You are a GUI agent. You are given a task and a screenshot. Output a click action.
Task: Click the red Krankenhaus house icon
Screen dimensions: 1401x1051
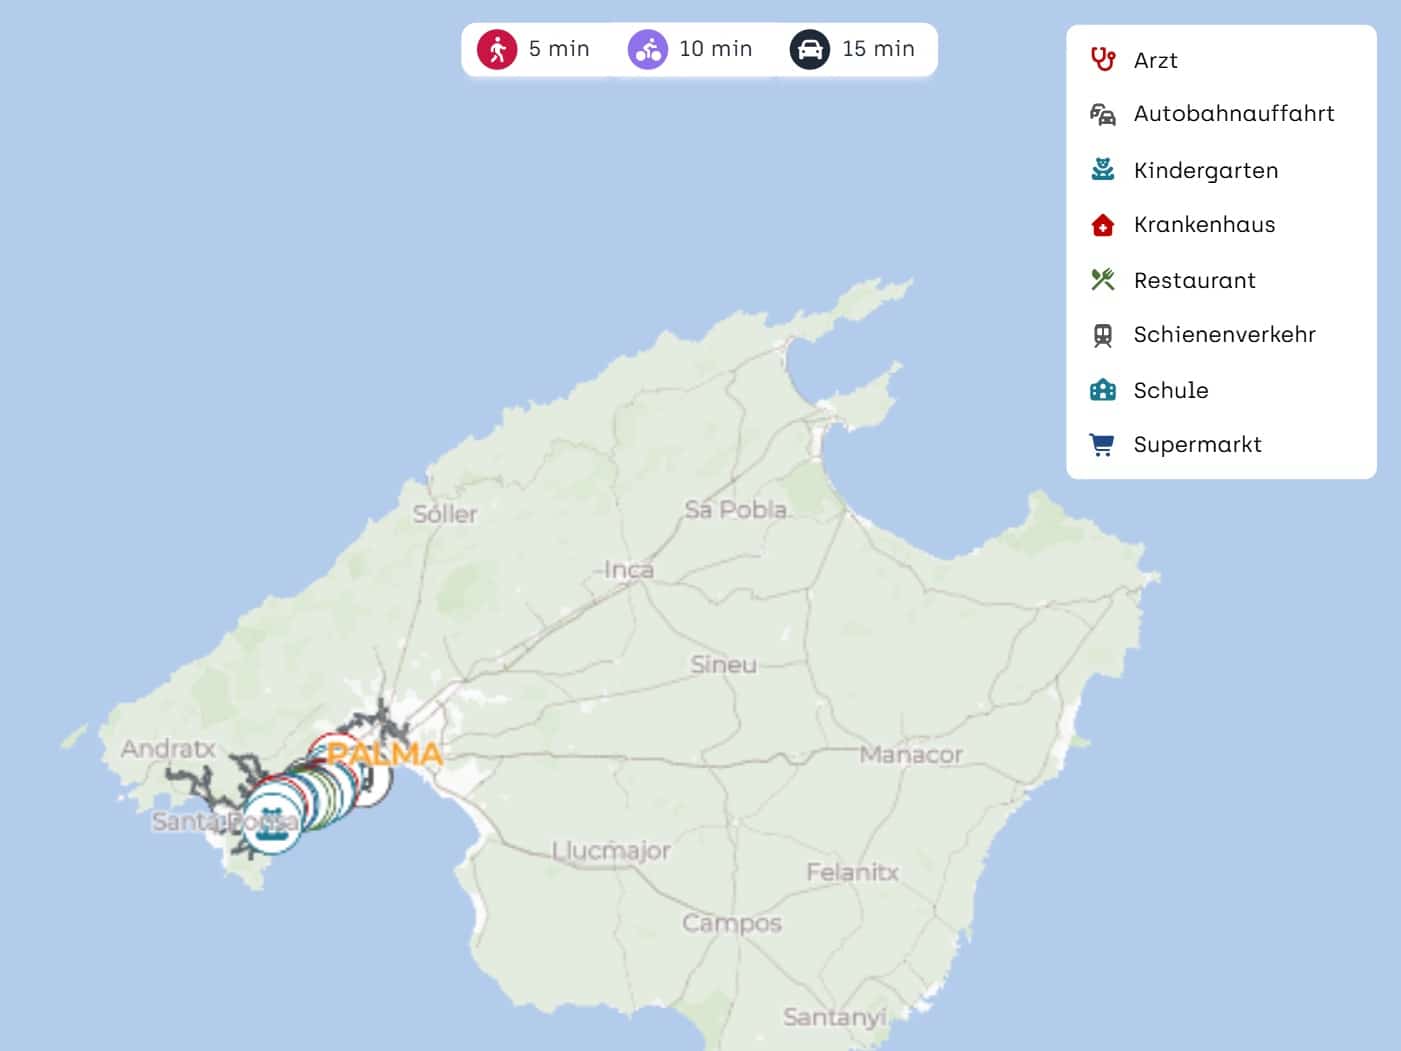click(1102, 225)
